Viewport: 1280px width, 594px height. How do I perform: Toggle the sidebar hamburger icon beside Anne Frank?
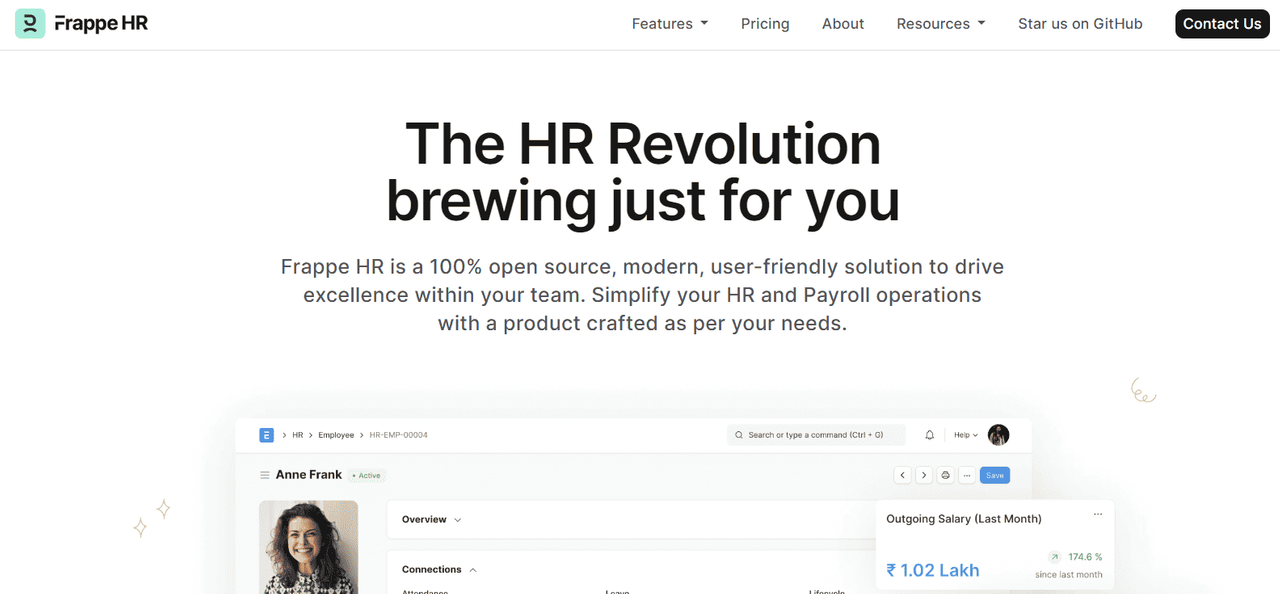(x=265, y=475)
